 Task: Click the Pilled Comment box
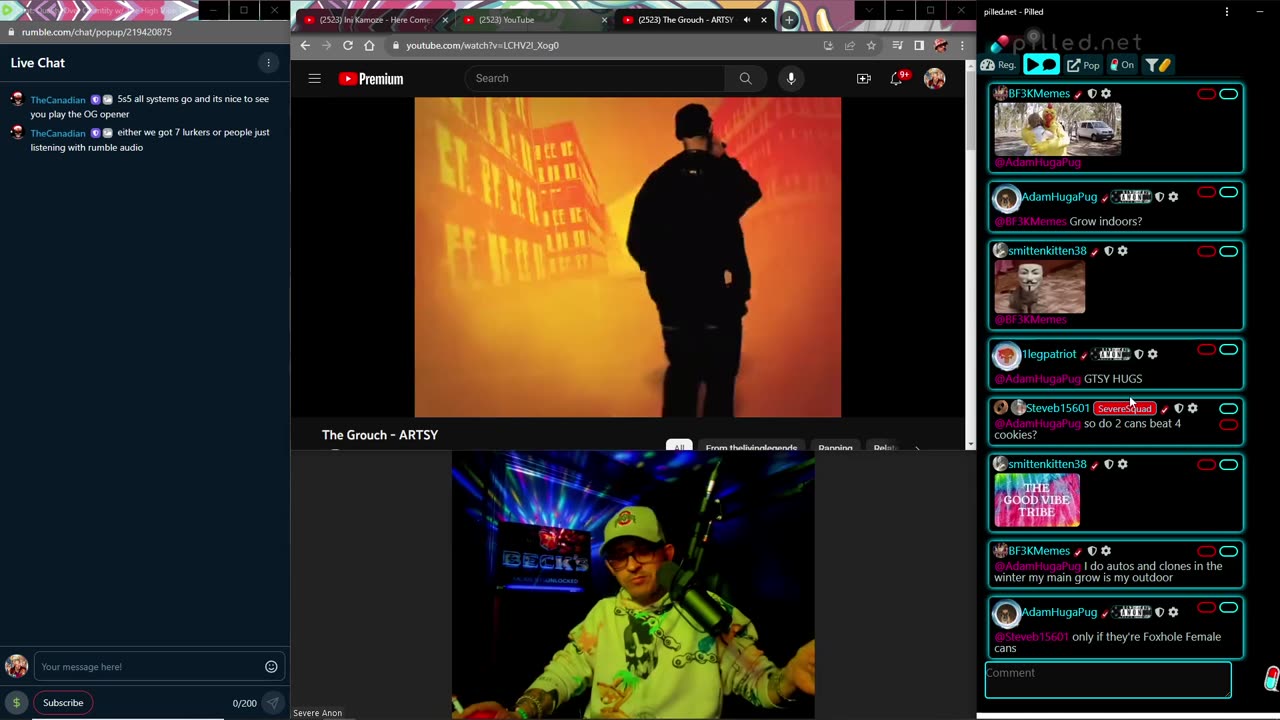(x=1108, y=680)
